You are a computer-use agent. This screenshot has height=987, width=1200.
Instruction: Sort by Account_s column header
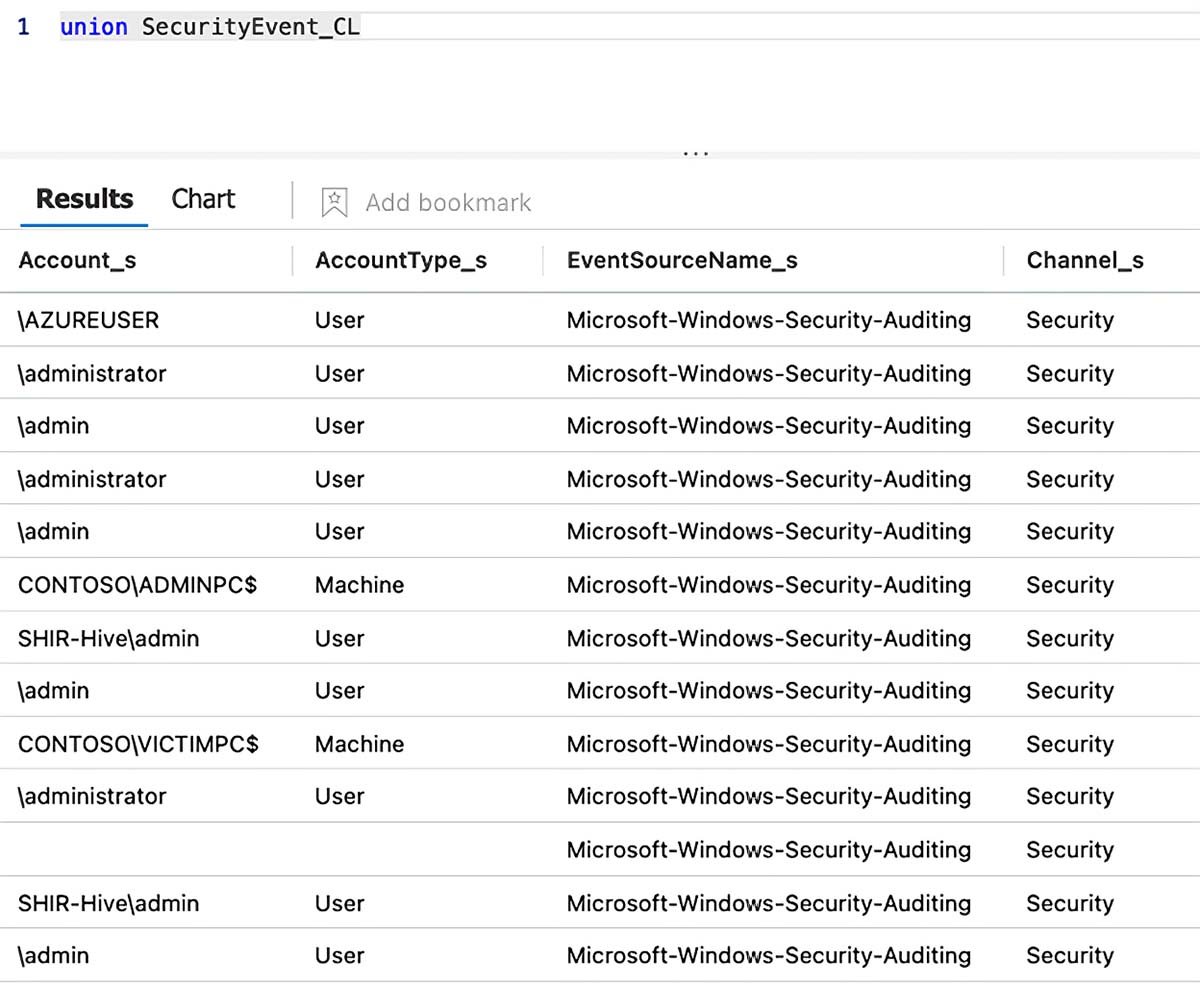[x=77, y=261]
